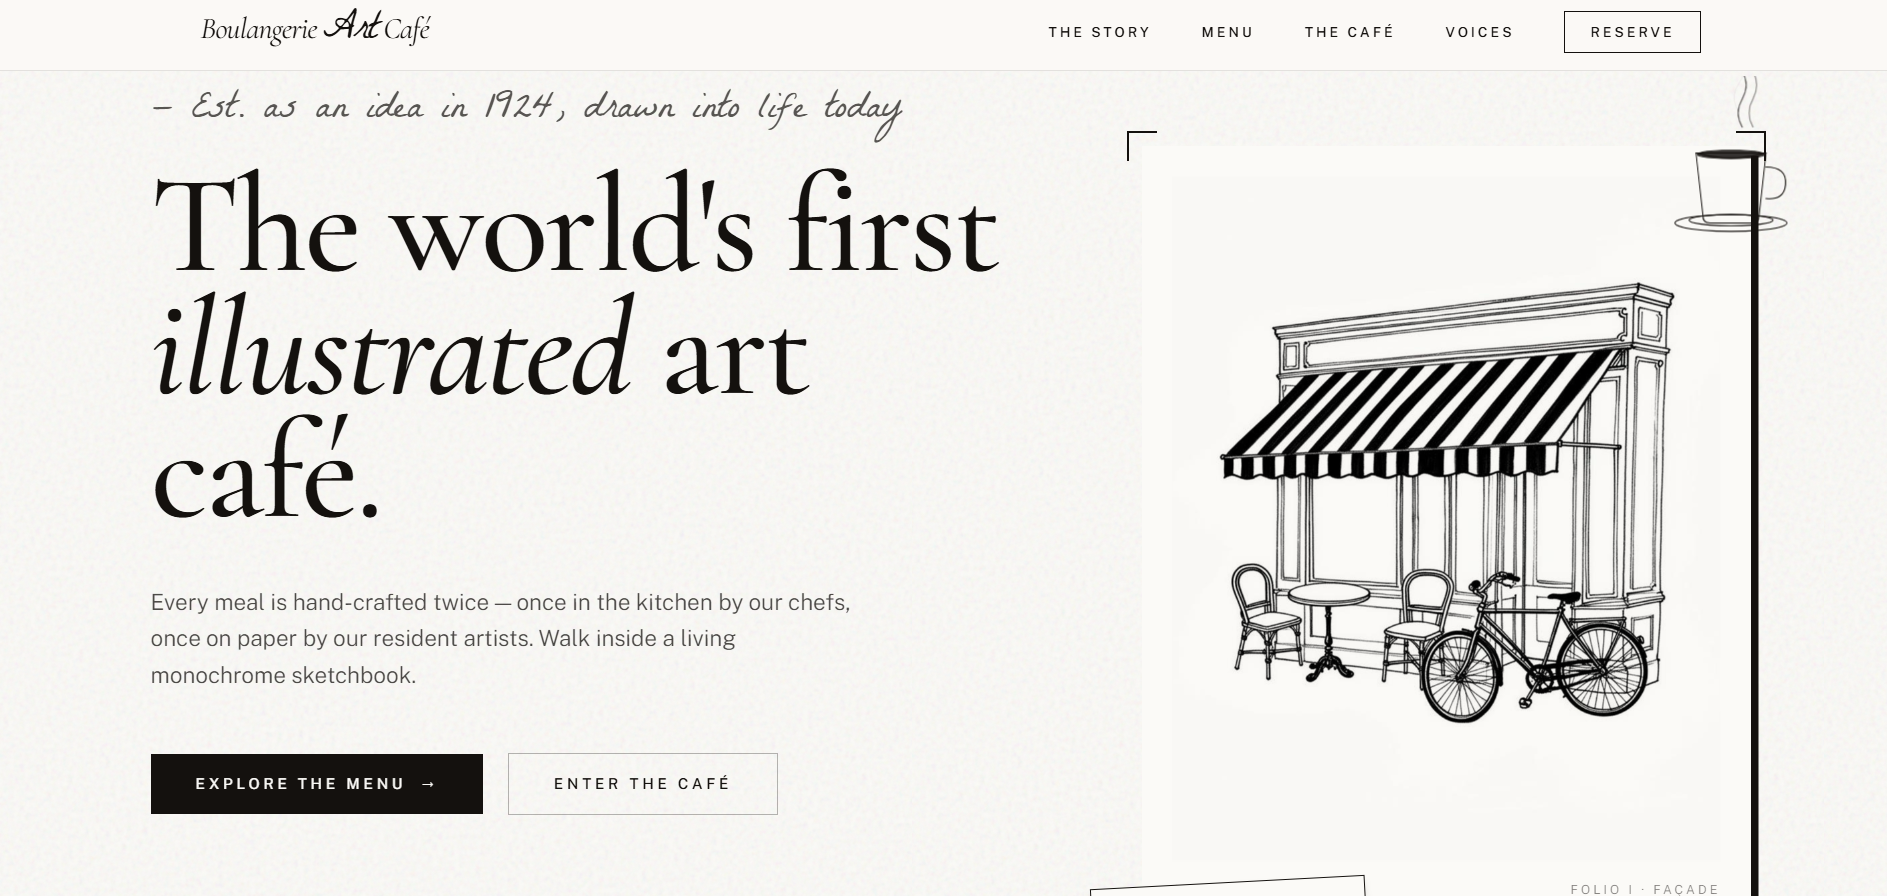
Task: Click the Reserve button in the header
Action: [1632, 32]
